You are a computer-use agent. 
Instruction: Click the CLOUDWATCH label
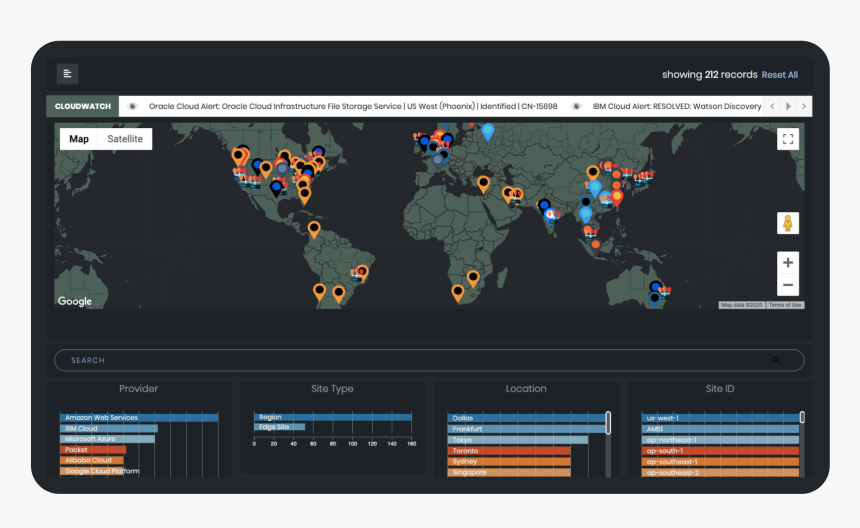82,106
